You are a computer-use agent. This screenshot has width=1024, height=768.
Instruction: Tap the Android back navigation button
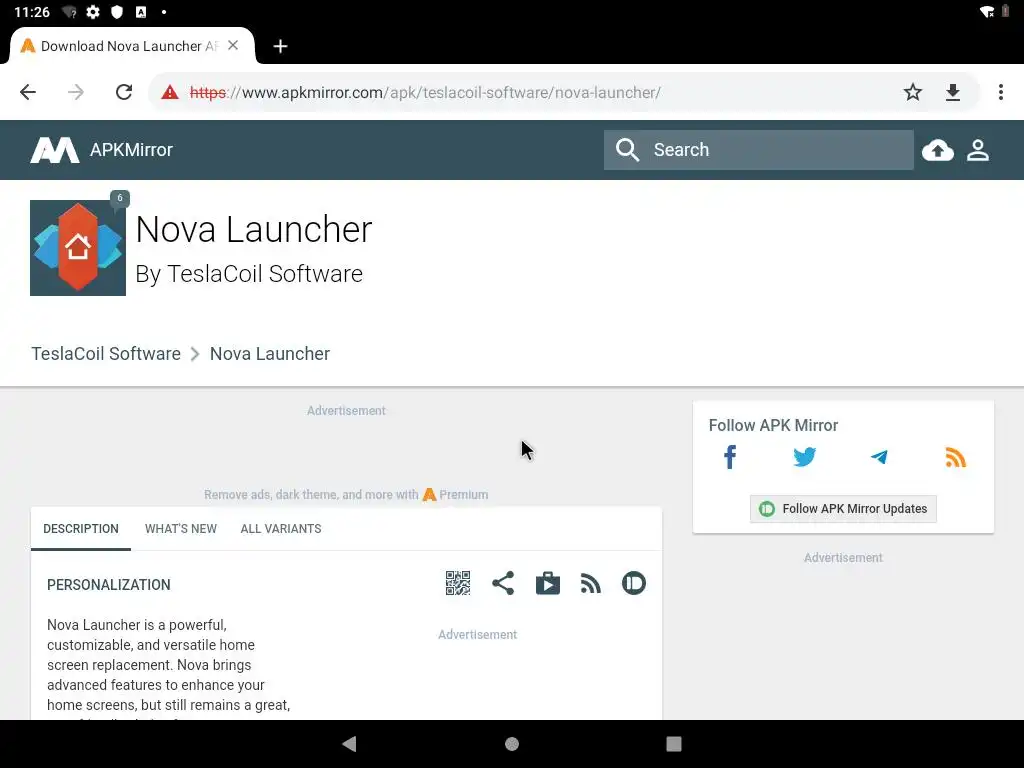[349, 744]
